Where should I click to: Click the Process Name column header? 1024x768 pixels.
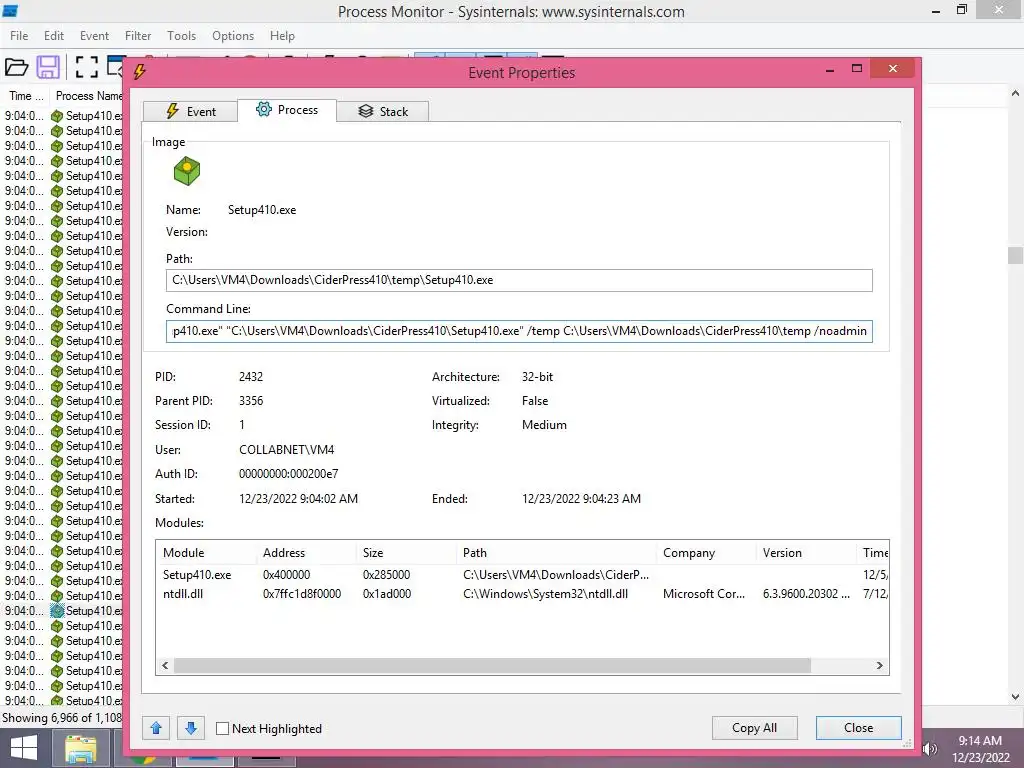(88, 96)
